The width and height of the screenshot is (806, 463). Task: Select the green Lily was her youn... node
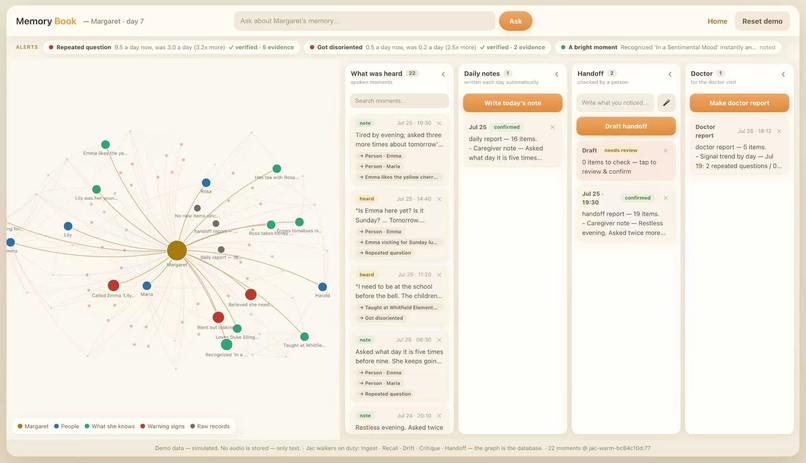click(x=96, y=189)
